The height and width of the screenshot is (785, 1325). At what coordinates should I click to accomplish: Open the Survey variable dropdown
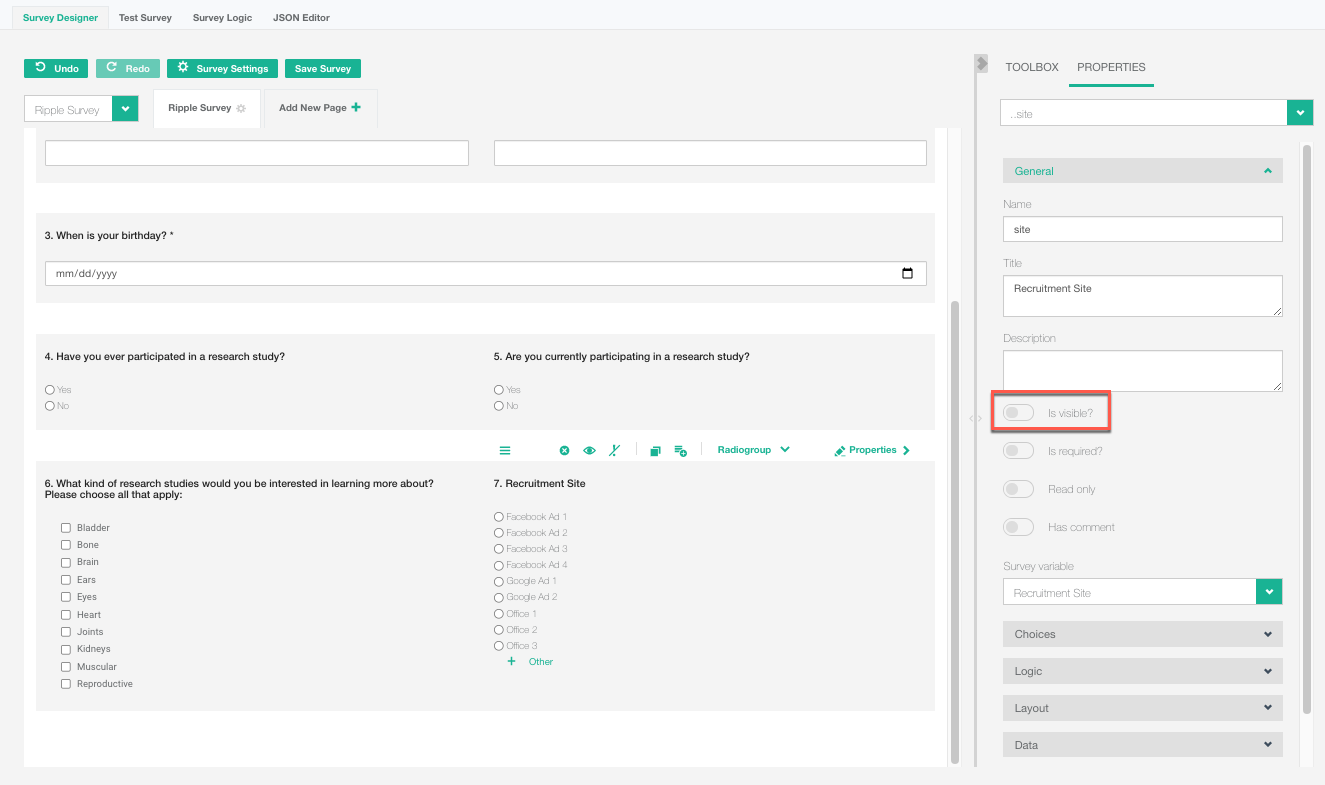click(1268, 592)
